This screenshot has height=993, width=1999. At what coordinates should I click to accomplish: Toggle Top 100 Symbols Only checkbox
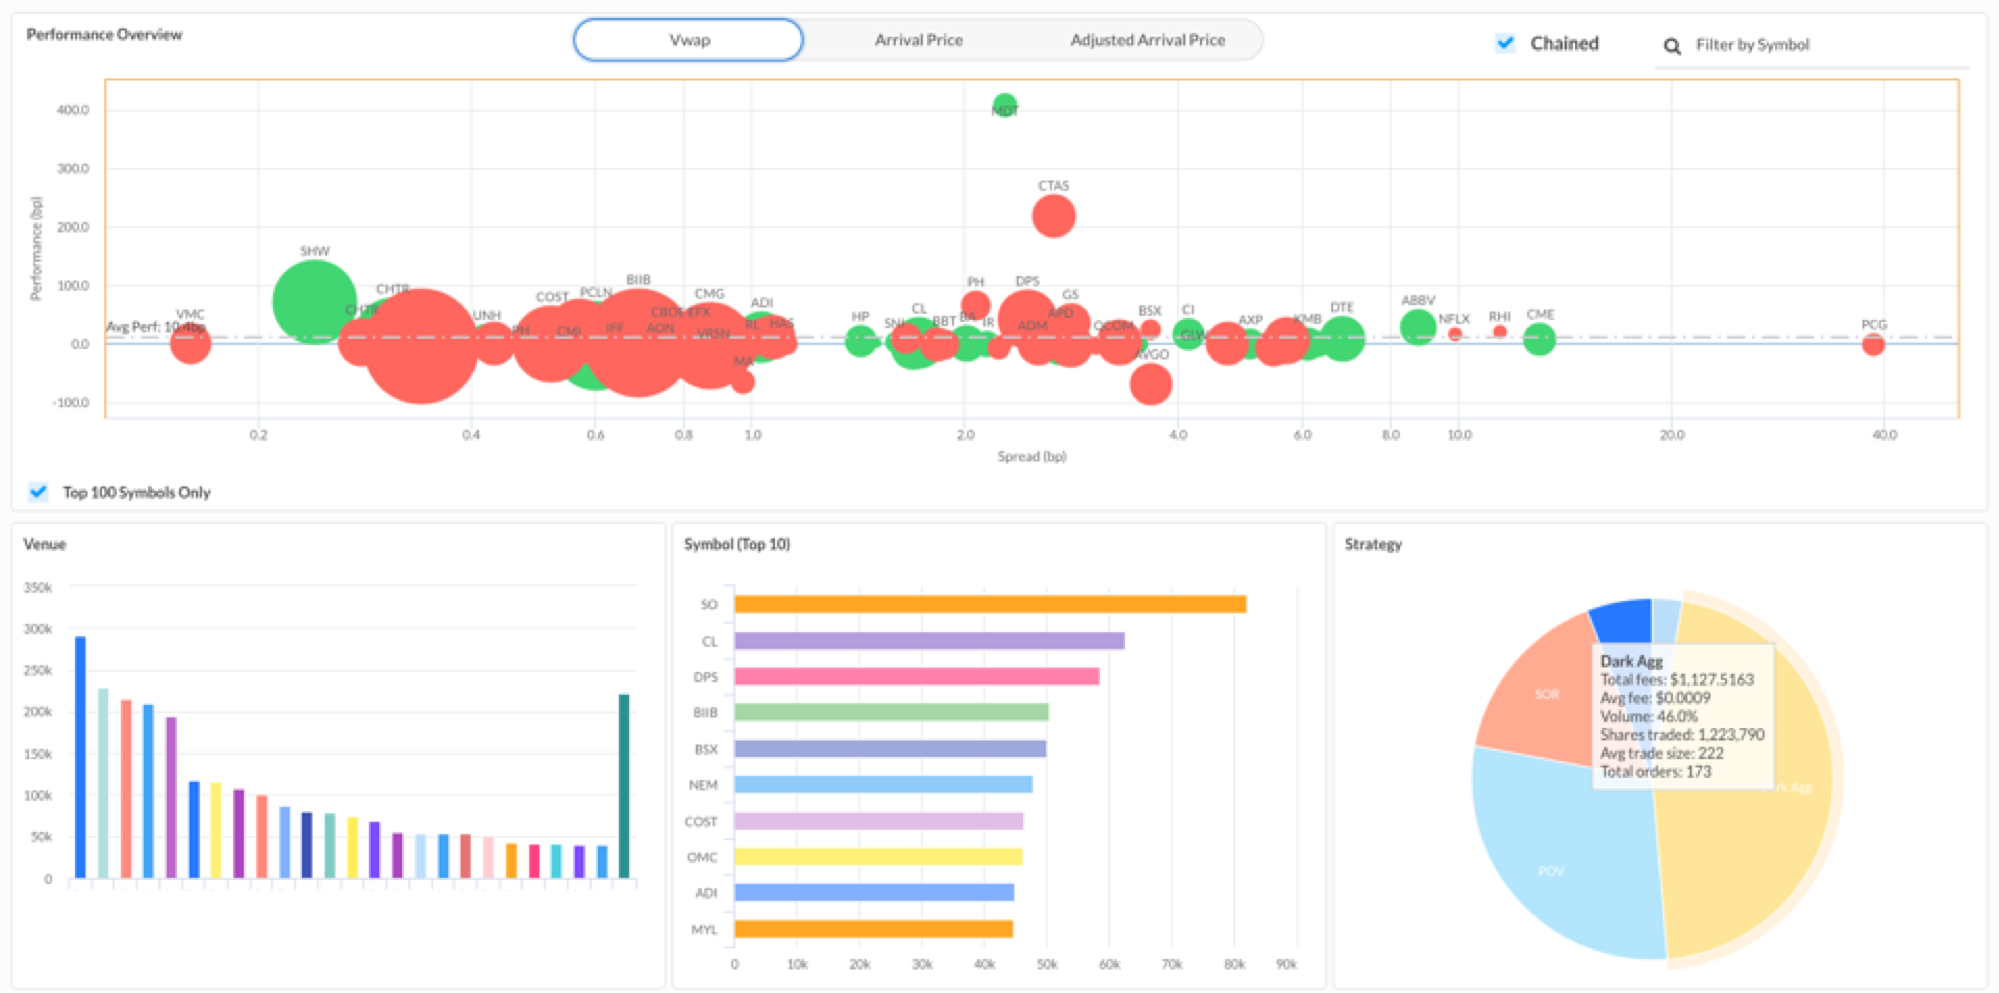[38, 492]
